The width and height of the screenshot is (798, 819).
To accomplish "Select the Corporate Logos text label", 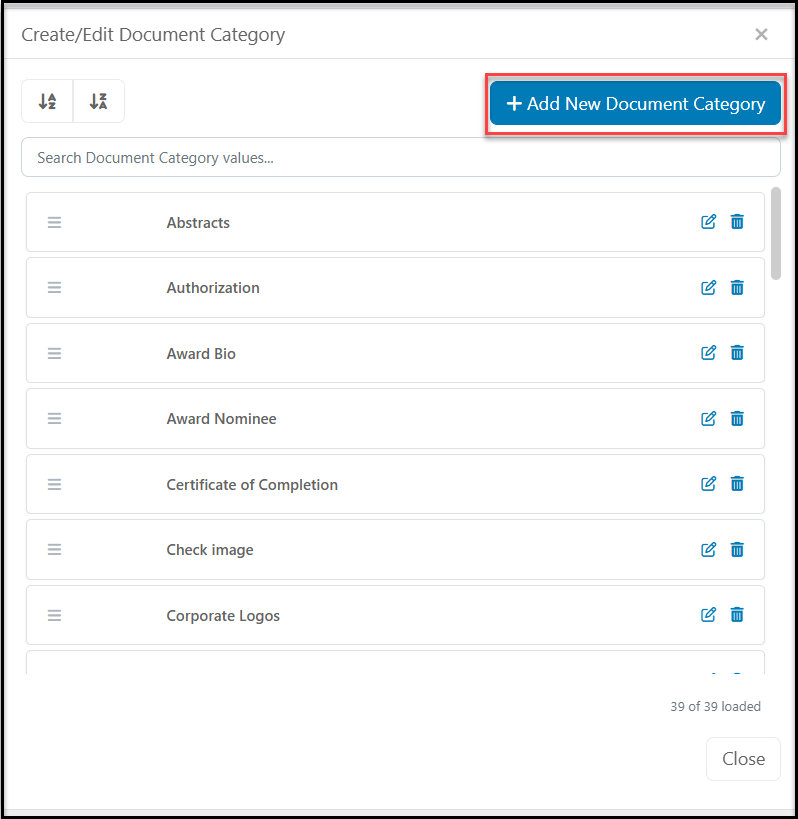I will (x=223, y=616).
